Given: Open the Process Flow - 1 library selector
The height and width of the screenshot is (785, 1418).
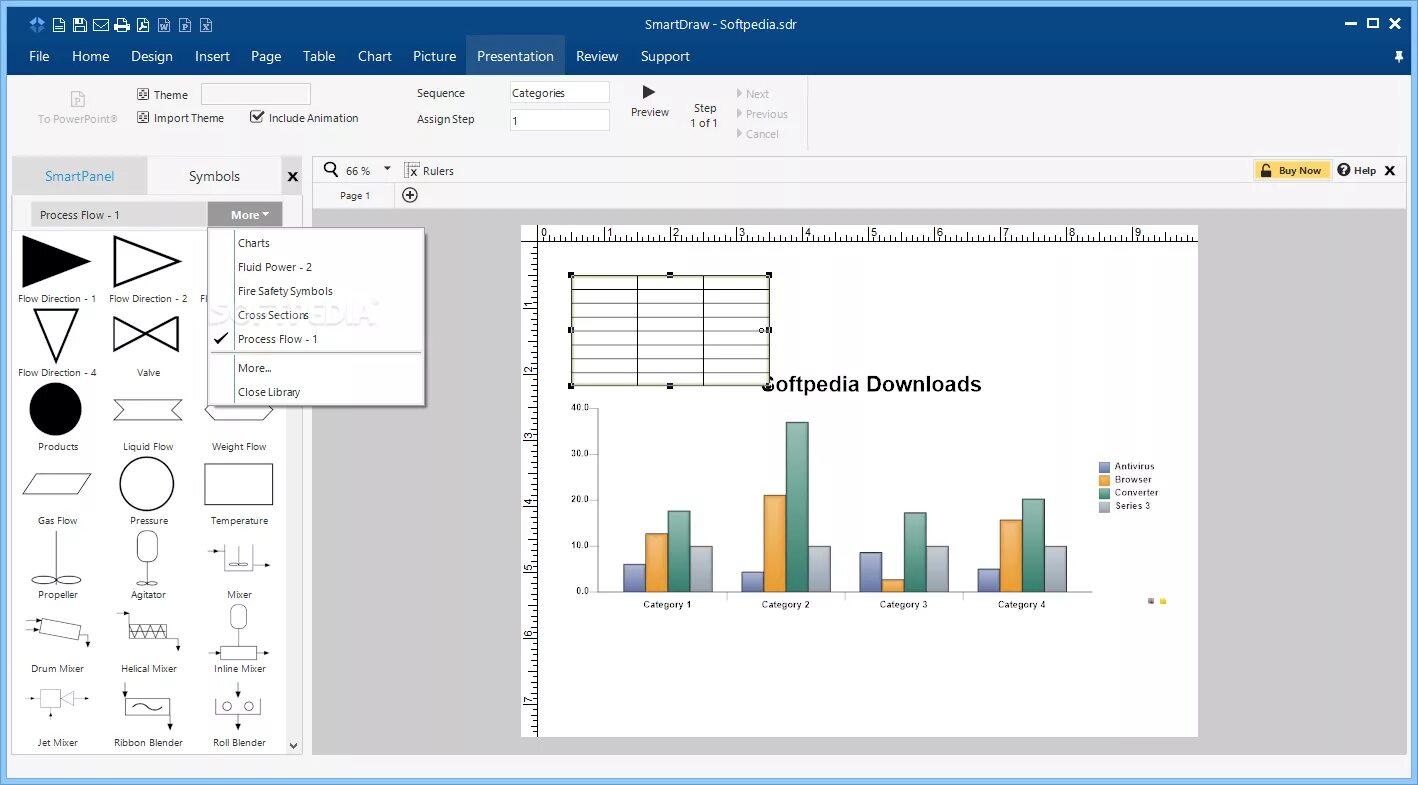Looking at the screenshot, I should 119,215.
